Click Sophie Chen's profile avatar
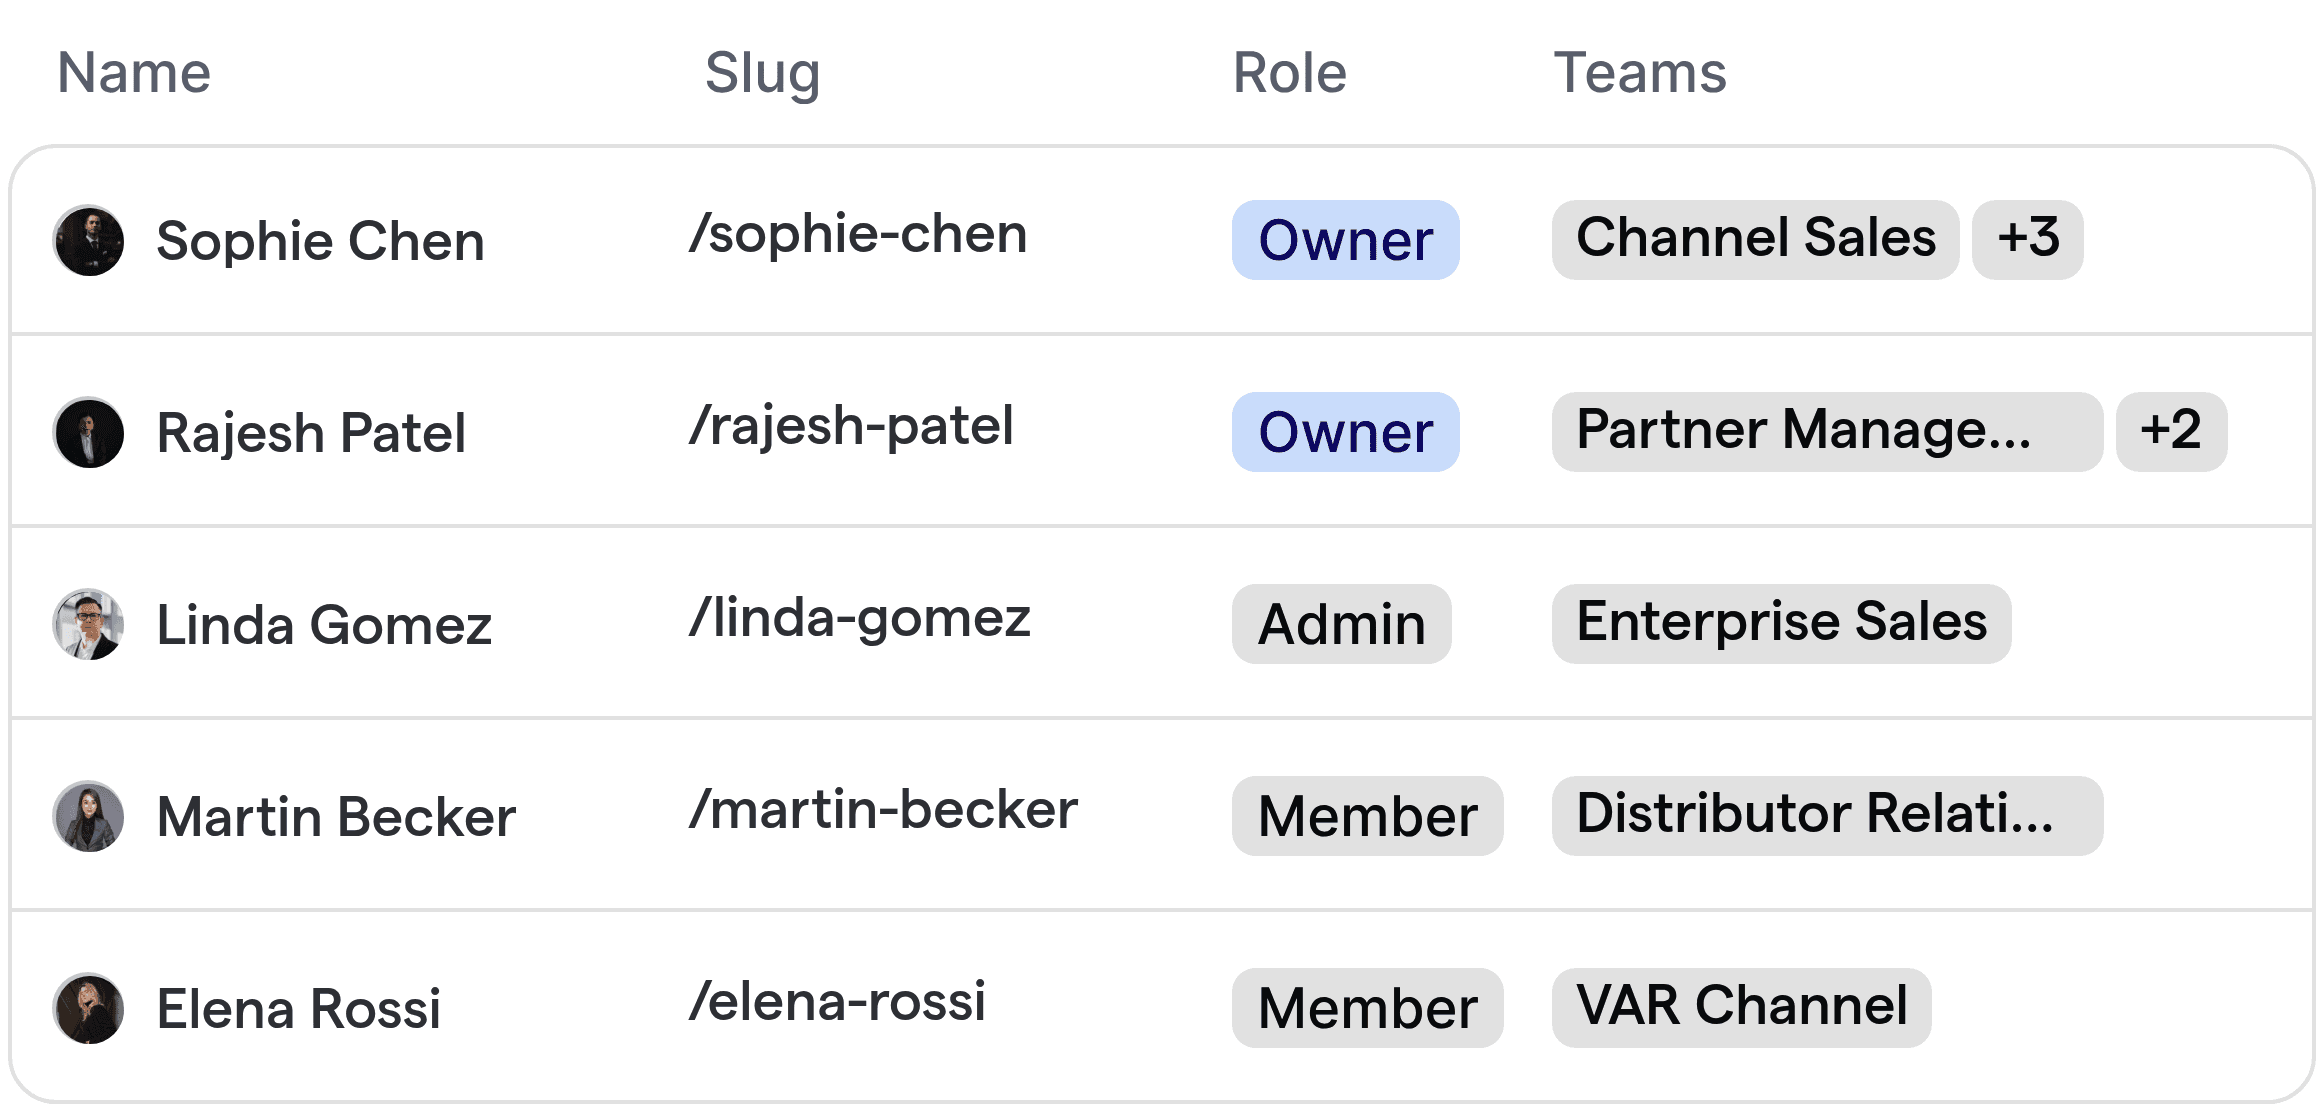The image size is (2324, 1112). [x=88, y=240]
